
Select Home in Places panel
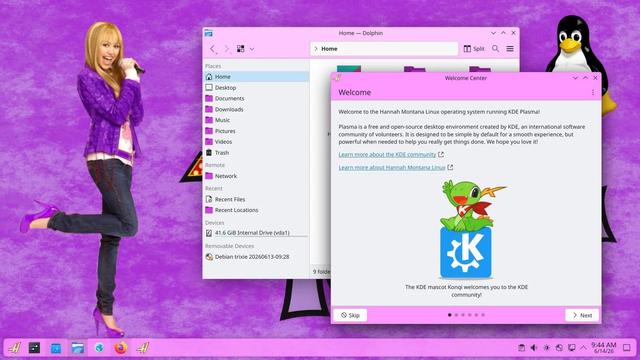[256, 76]
